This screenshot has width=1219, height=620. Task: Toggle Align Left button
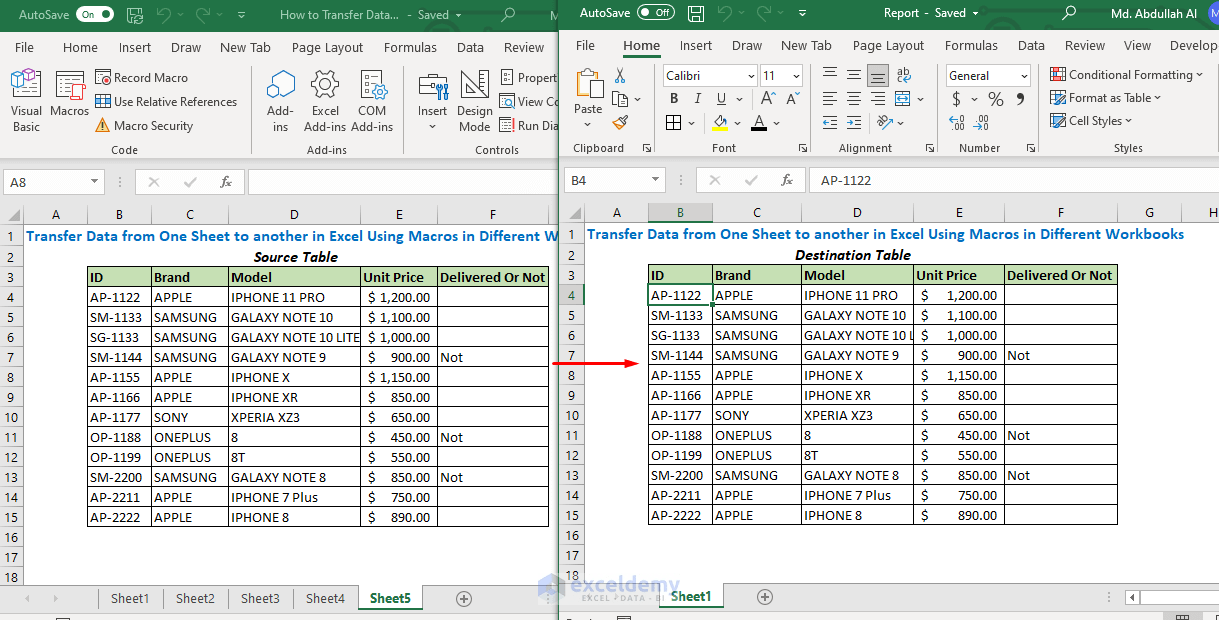pos(830,99)
